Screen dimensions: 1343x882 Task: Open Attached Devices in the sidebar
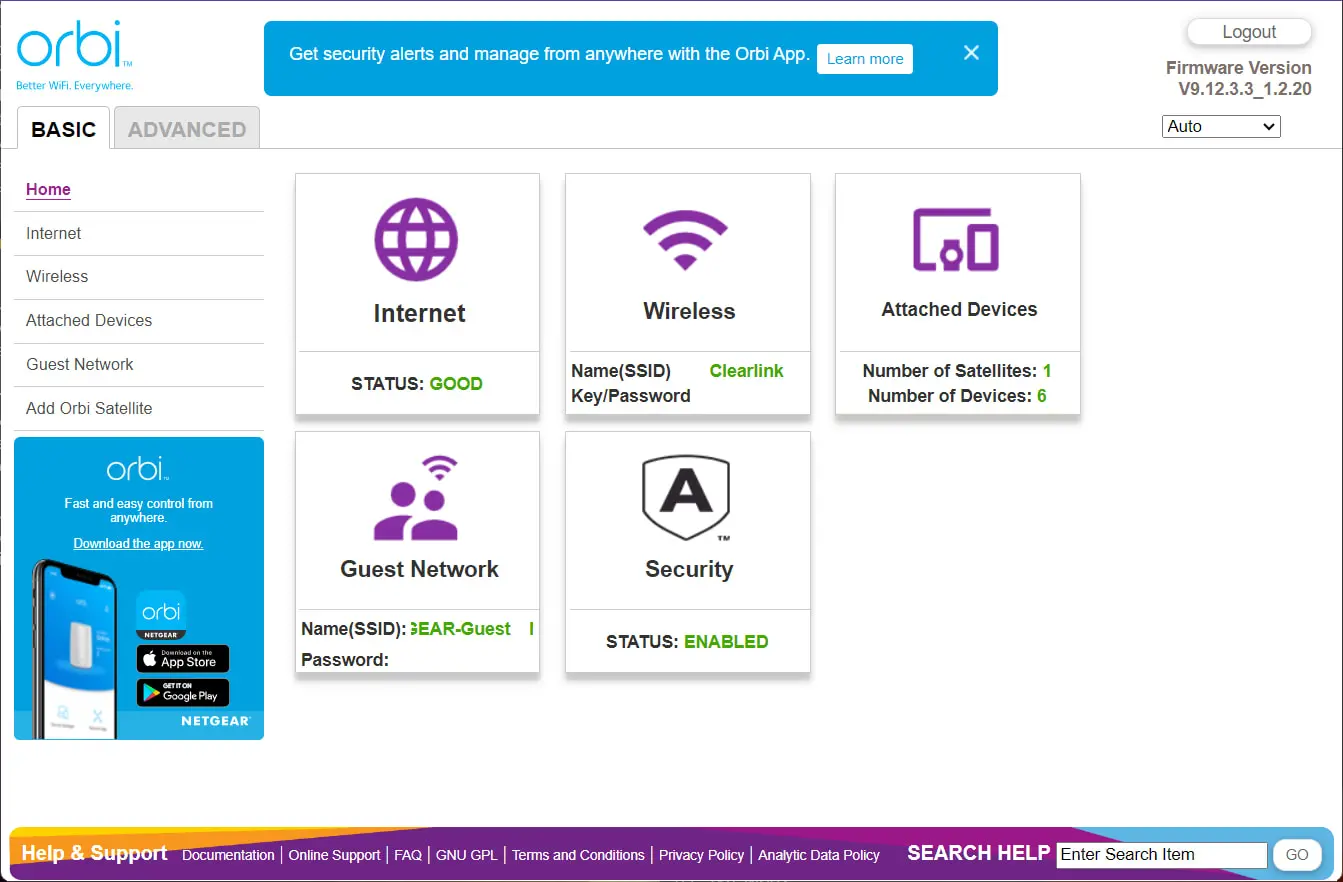coord(89,320)
